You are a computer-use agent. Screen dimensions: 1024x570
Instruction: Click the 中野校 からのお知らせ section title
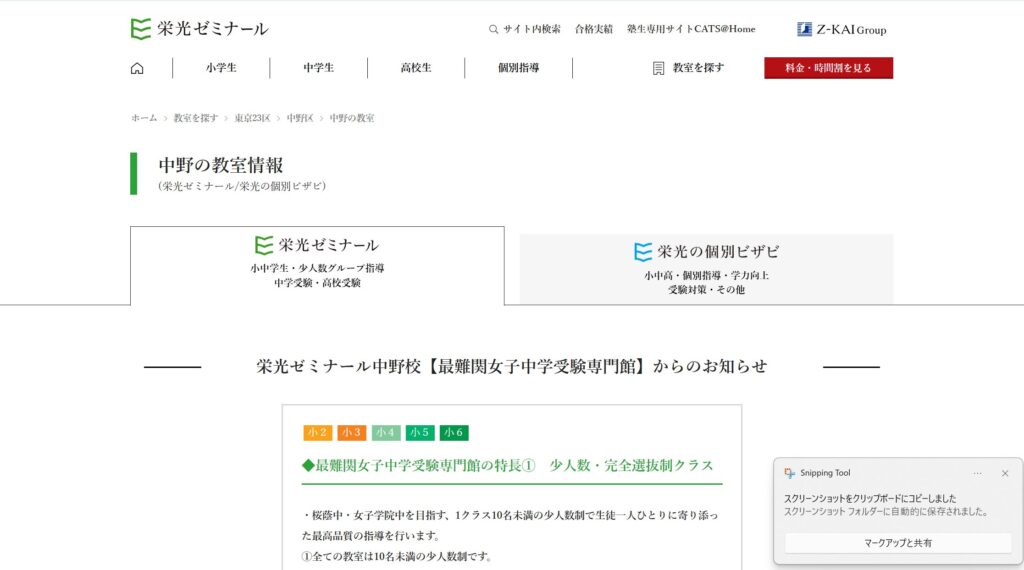point(511,366)
